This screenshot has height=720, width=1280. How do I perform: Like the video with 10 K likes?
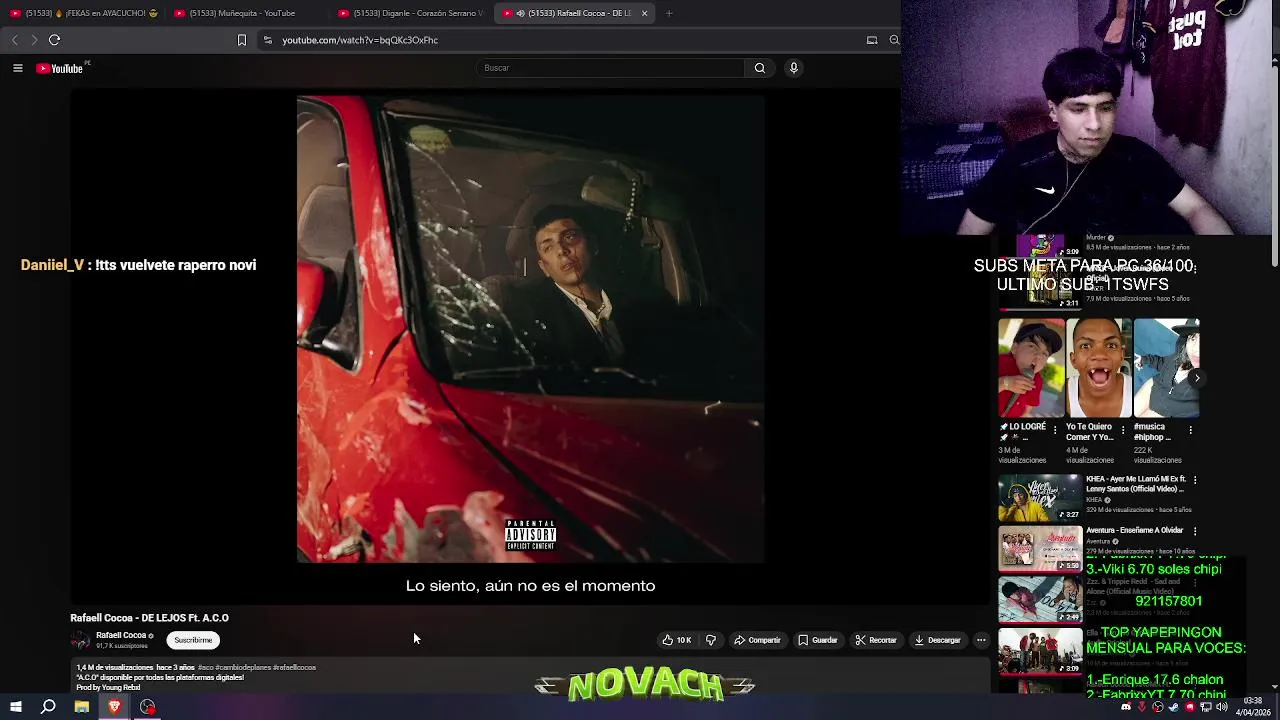[x=677, y=640]
